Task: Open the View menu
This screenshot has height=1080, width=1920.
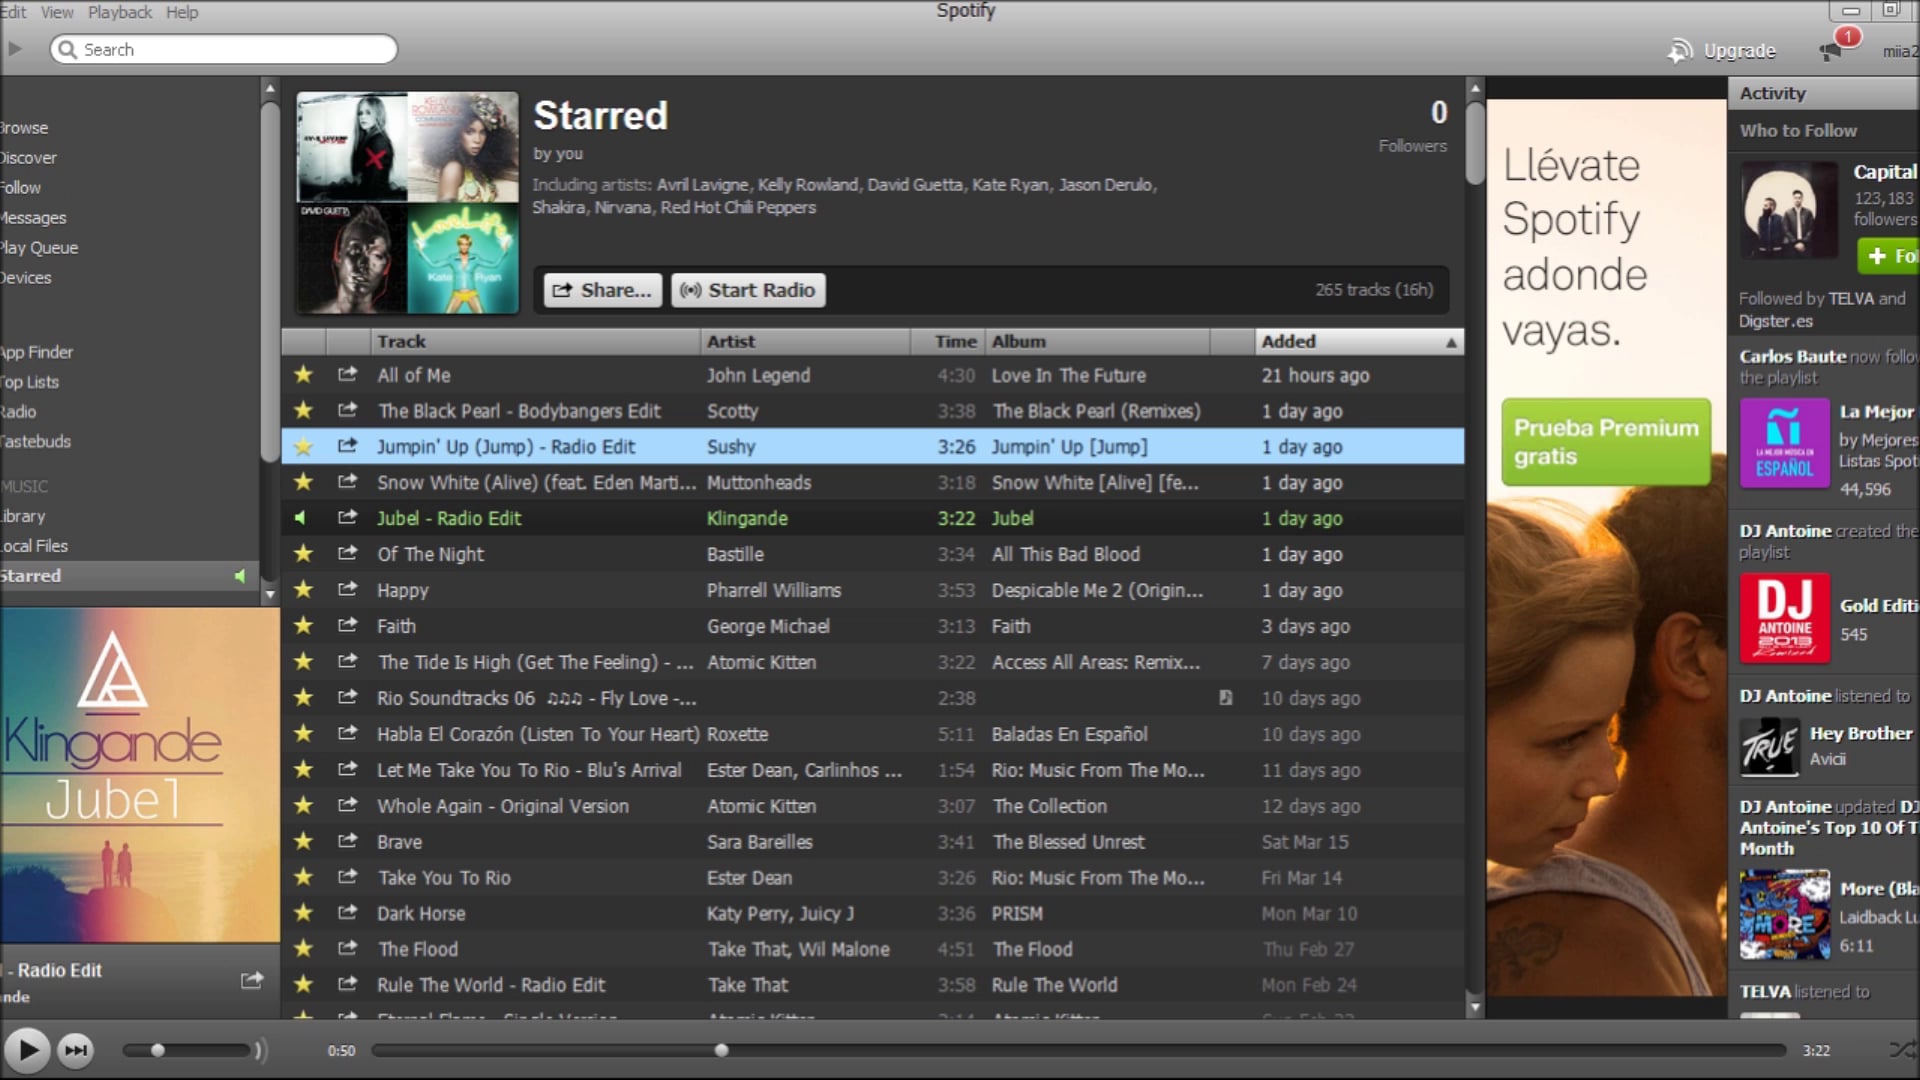Action: click(x=57, y=12)
